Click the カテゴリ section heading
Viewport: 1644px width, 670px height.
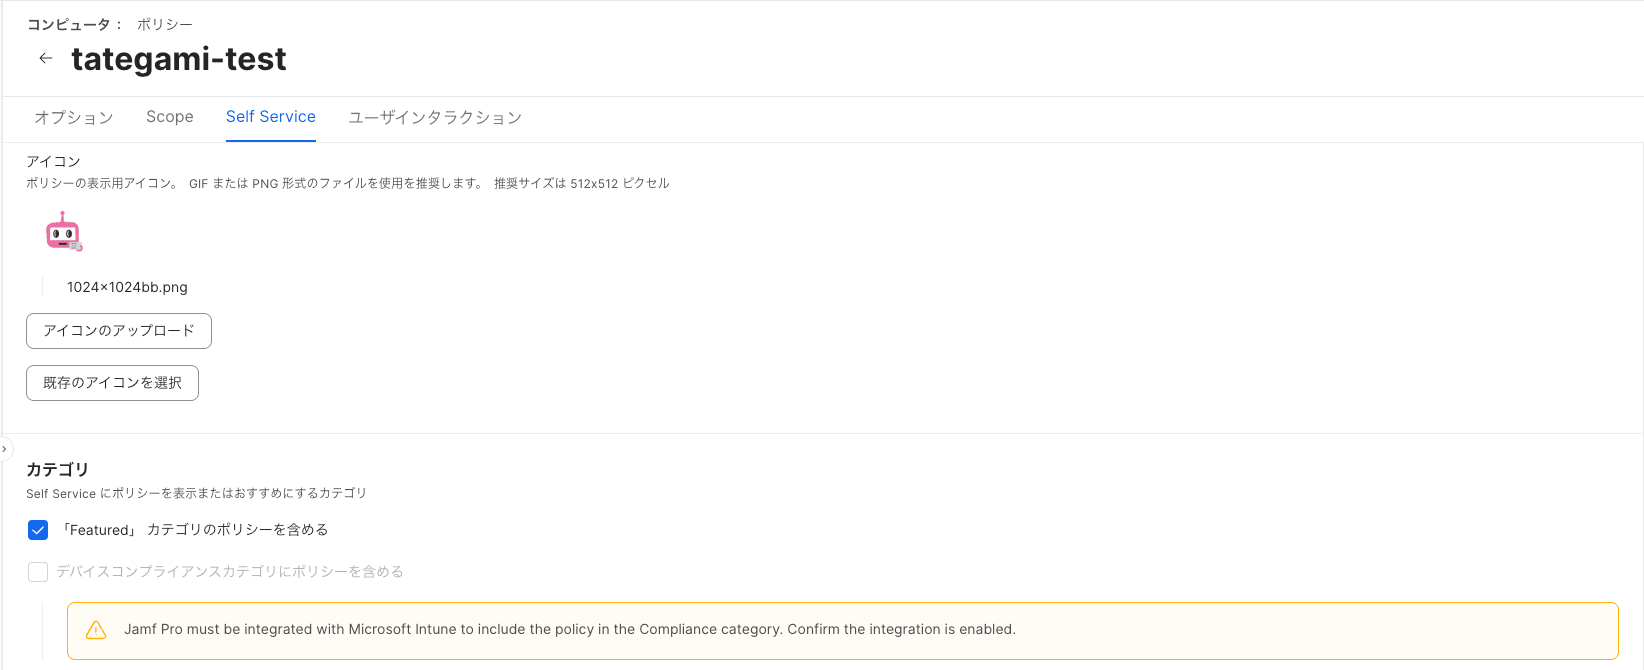pos(57,469)
